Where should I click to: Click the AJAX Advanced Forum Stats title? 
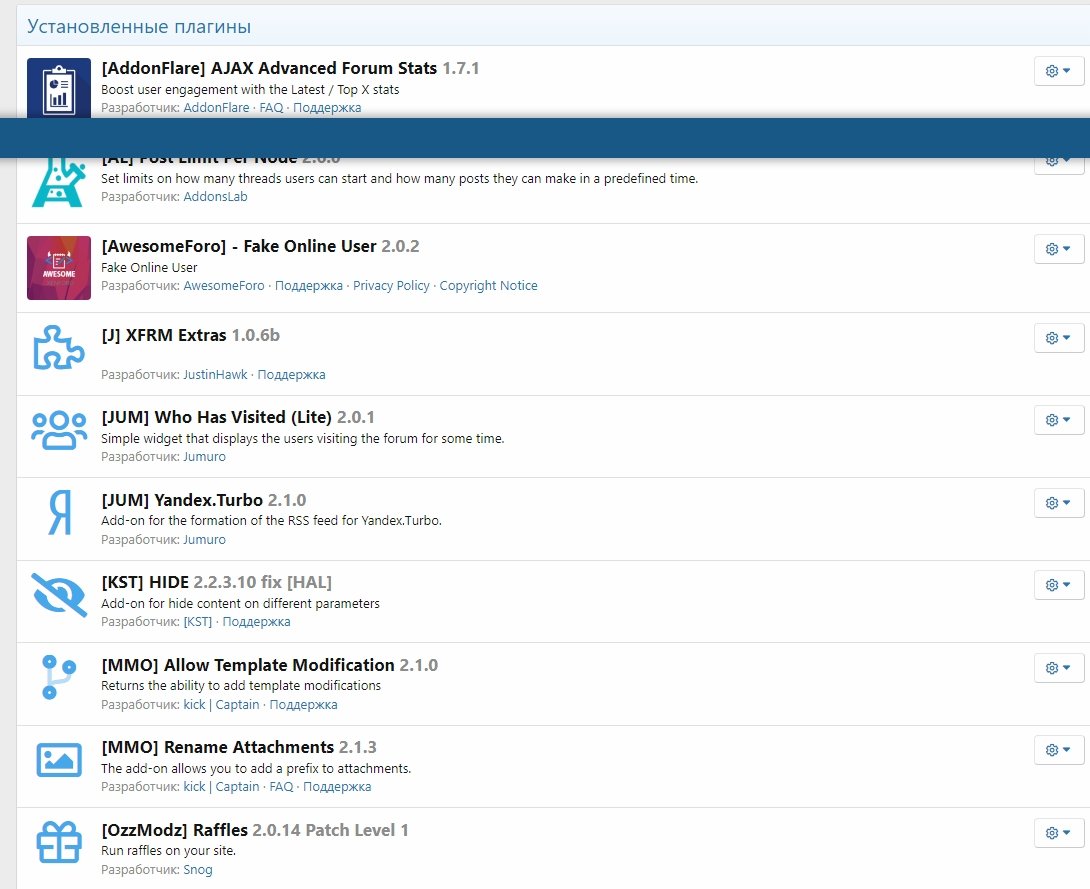pos(269,68)
